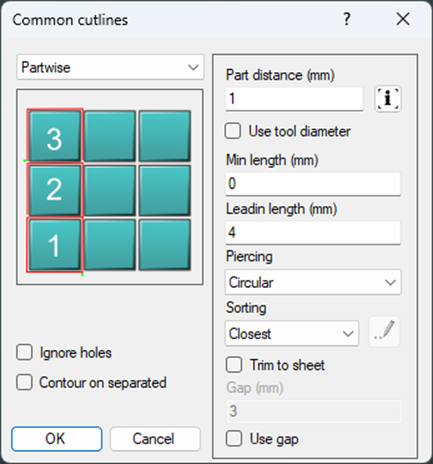Close the Common cutlines dialog
This screenshot has height=464, width=433.
pos(403,19)
